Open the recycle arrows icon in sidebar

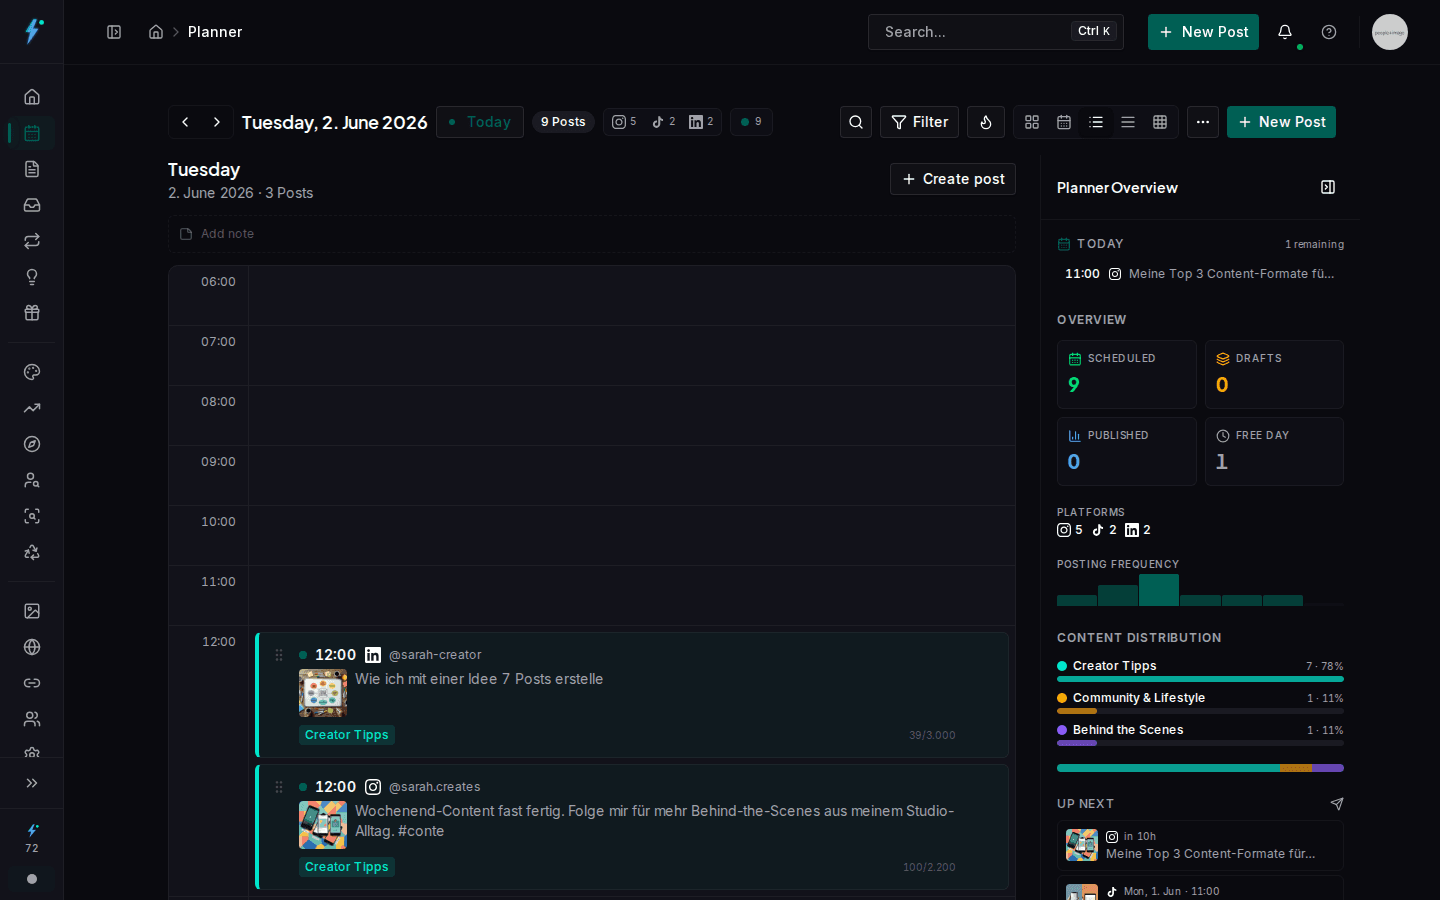[x=32, y=552]
